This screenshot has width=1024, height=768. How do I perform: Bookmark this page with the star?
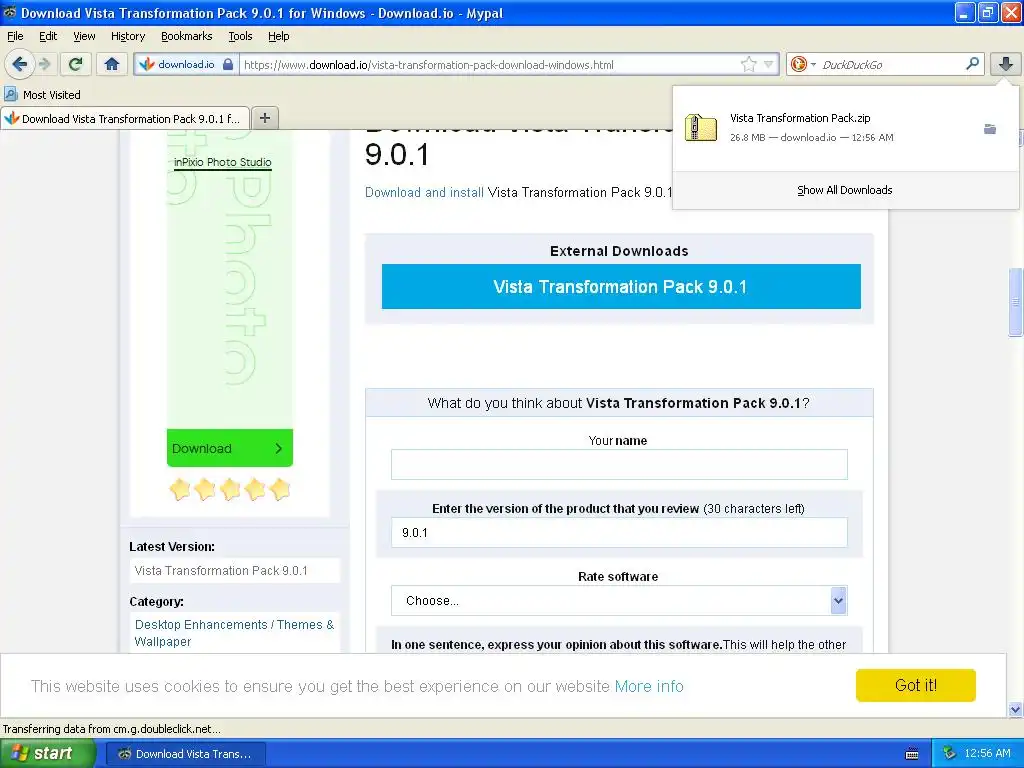748,64
